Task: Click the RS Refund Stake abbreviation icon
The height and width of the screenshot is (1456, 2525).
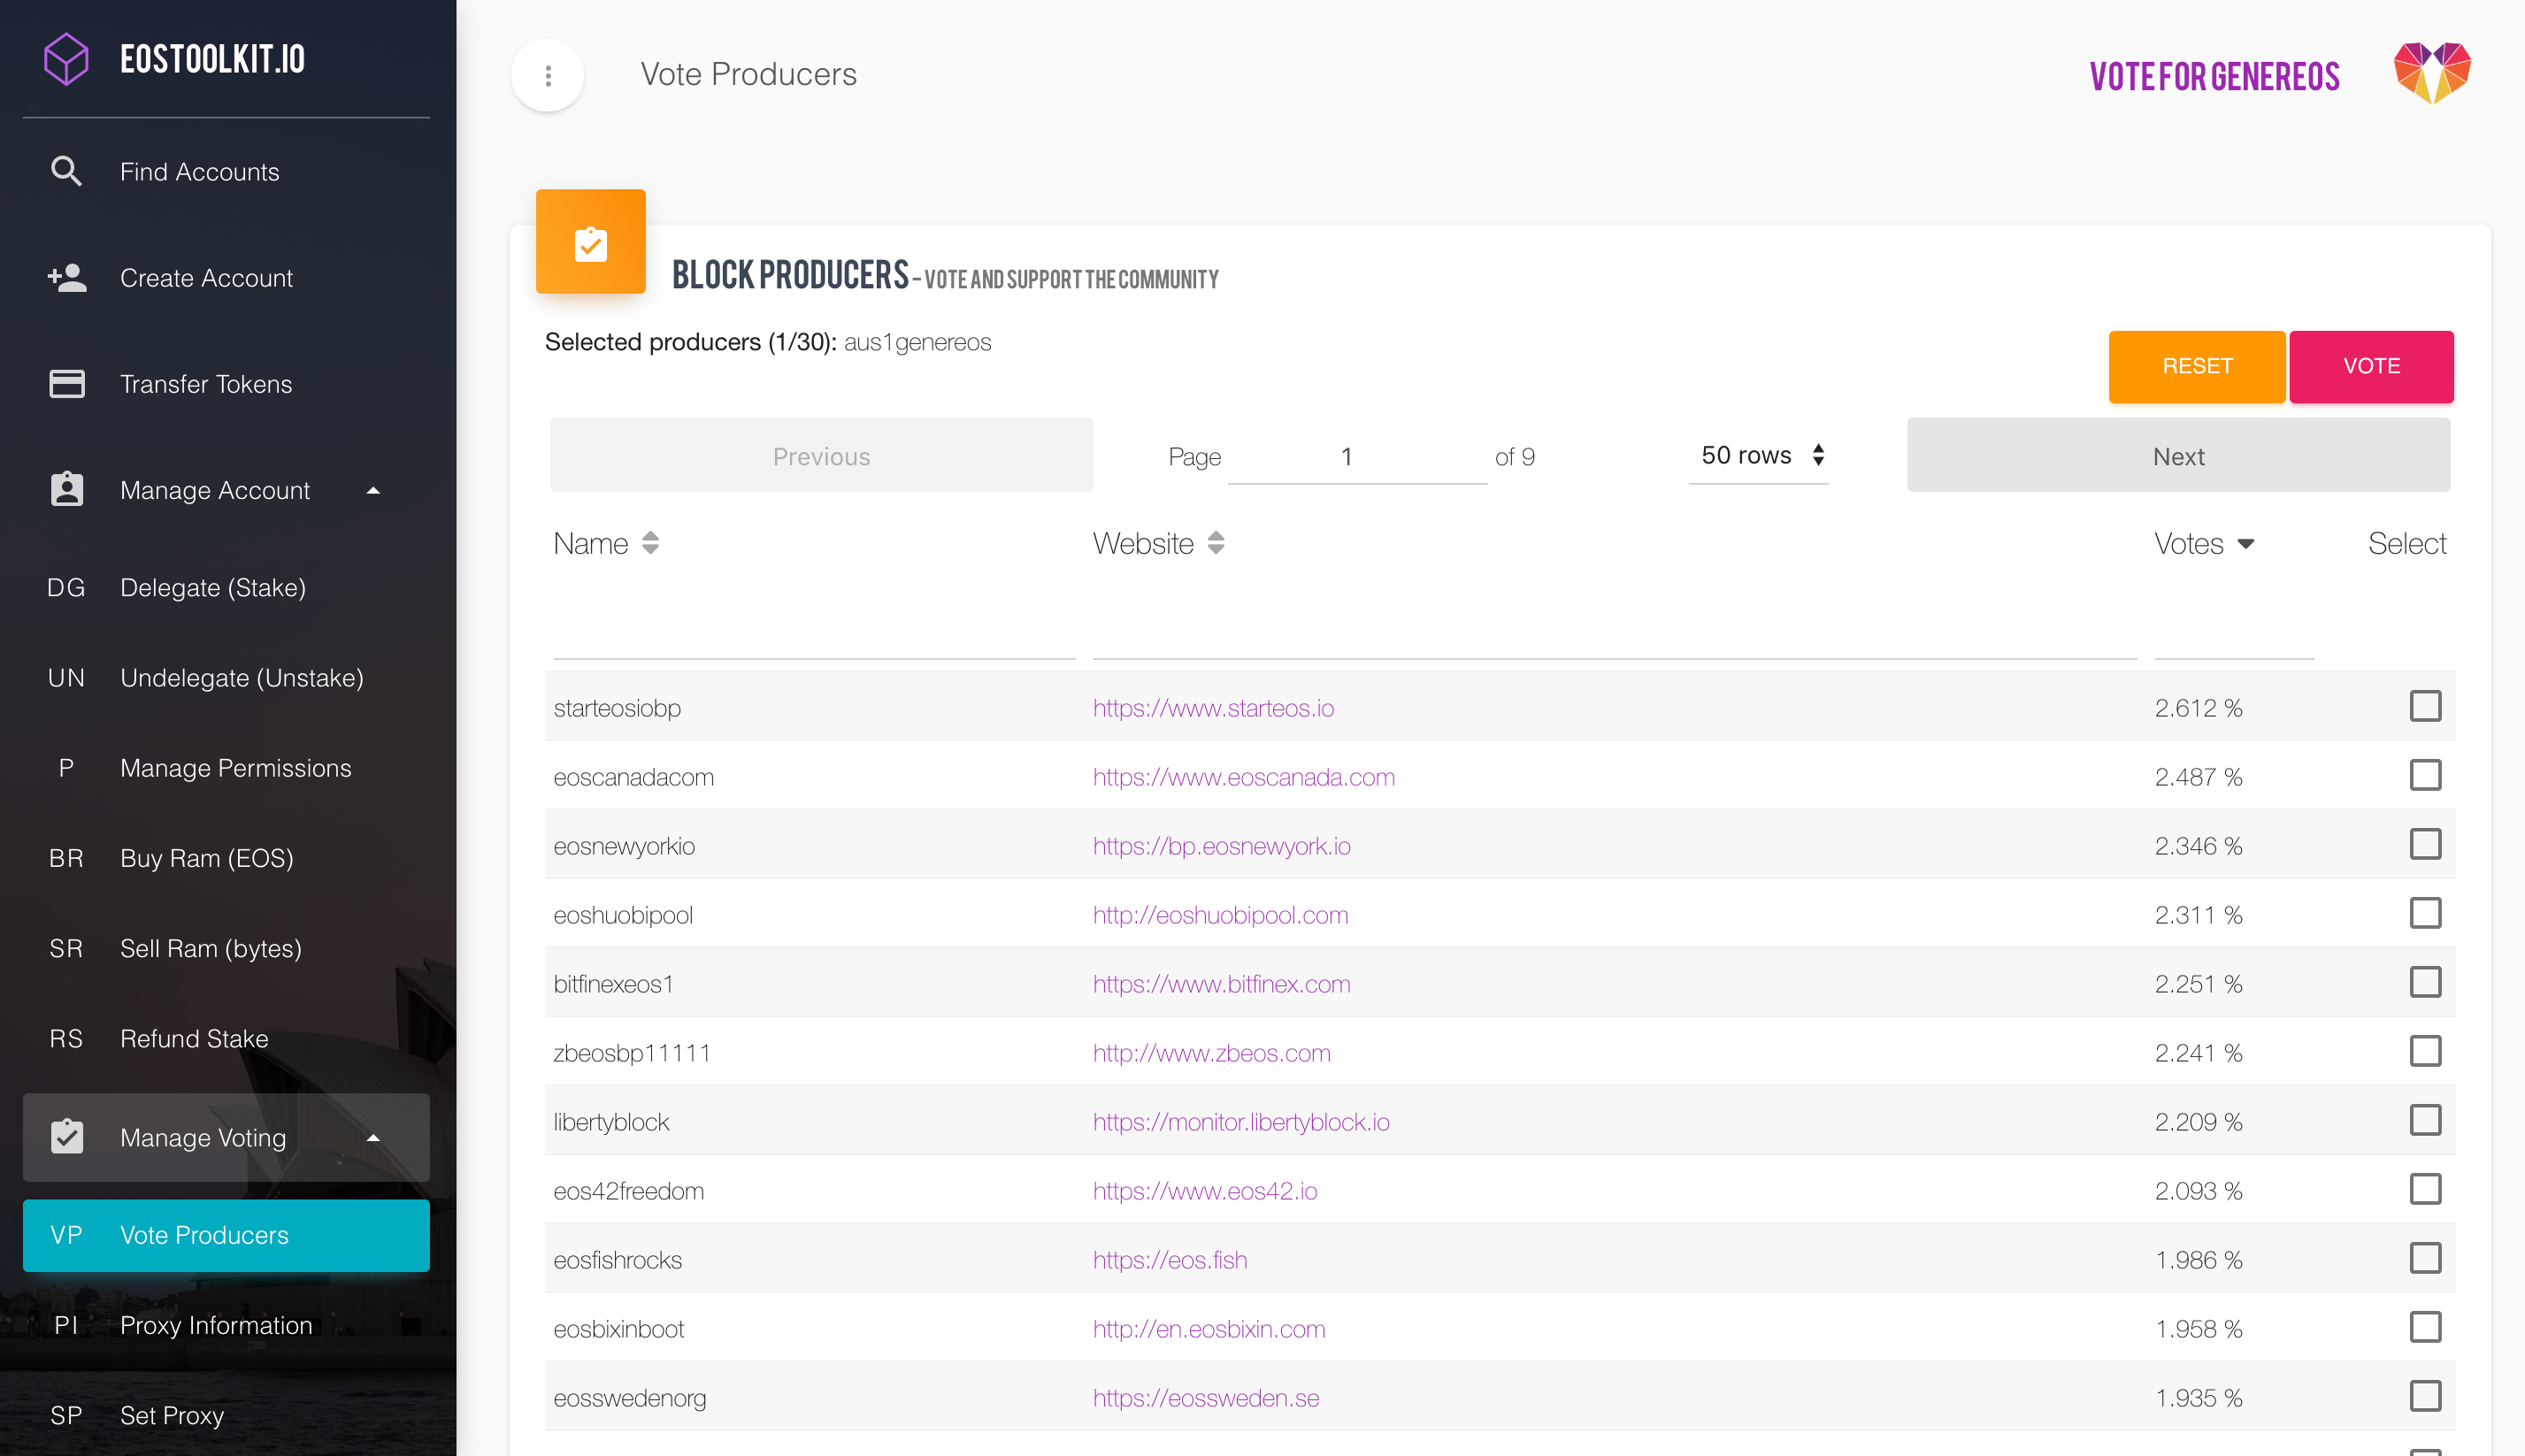Action: click(66, 1038)
